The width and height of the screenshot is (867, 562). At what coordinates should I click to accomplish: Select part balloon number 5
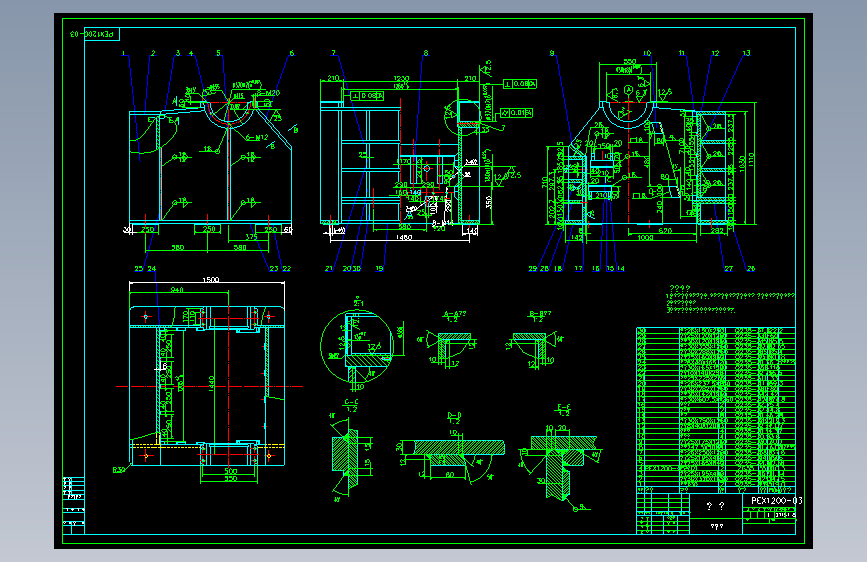(218, 54)
